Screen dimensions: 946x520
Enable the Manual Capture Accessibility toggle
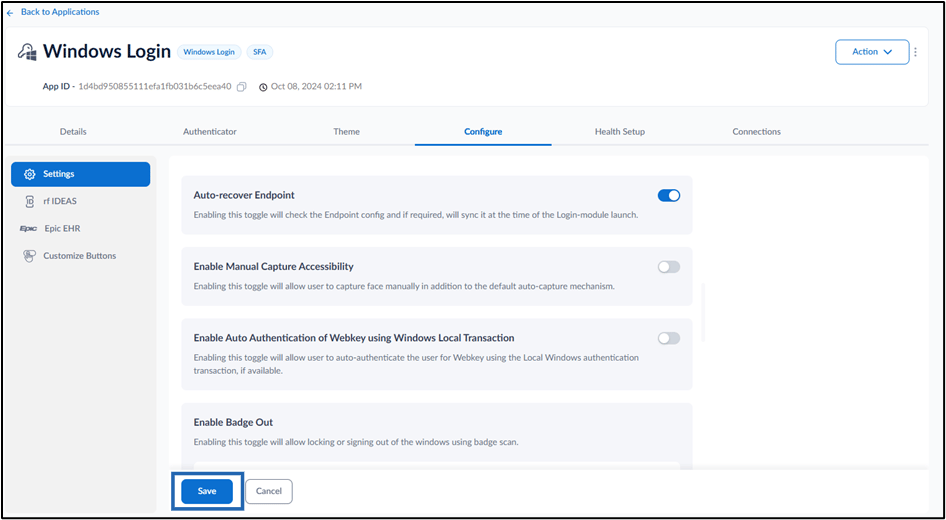(668, 267)
